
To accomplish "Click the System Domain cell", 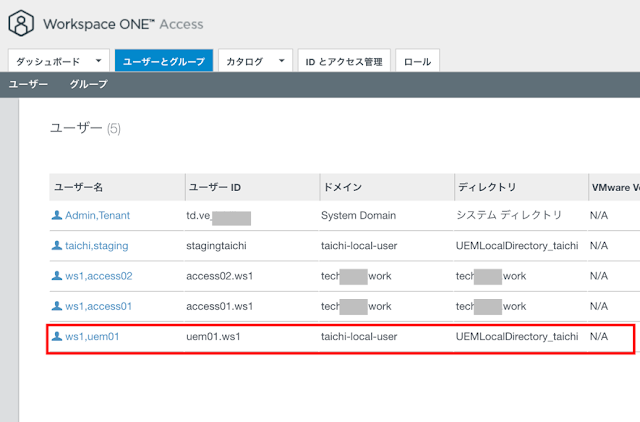I will [x=358, y=215].
